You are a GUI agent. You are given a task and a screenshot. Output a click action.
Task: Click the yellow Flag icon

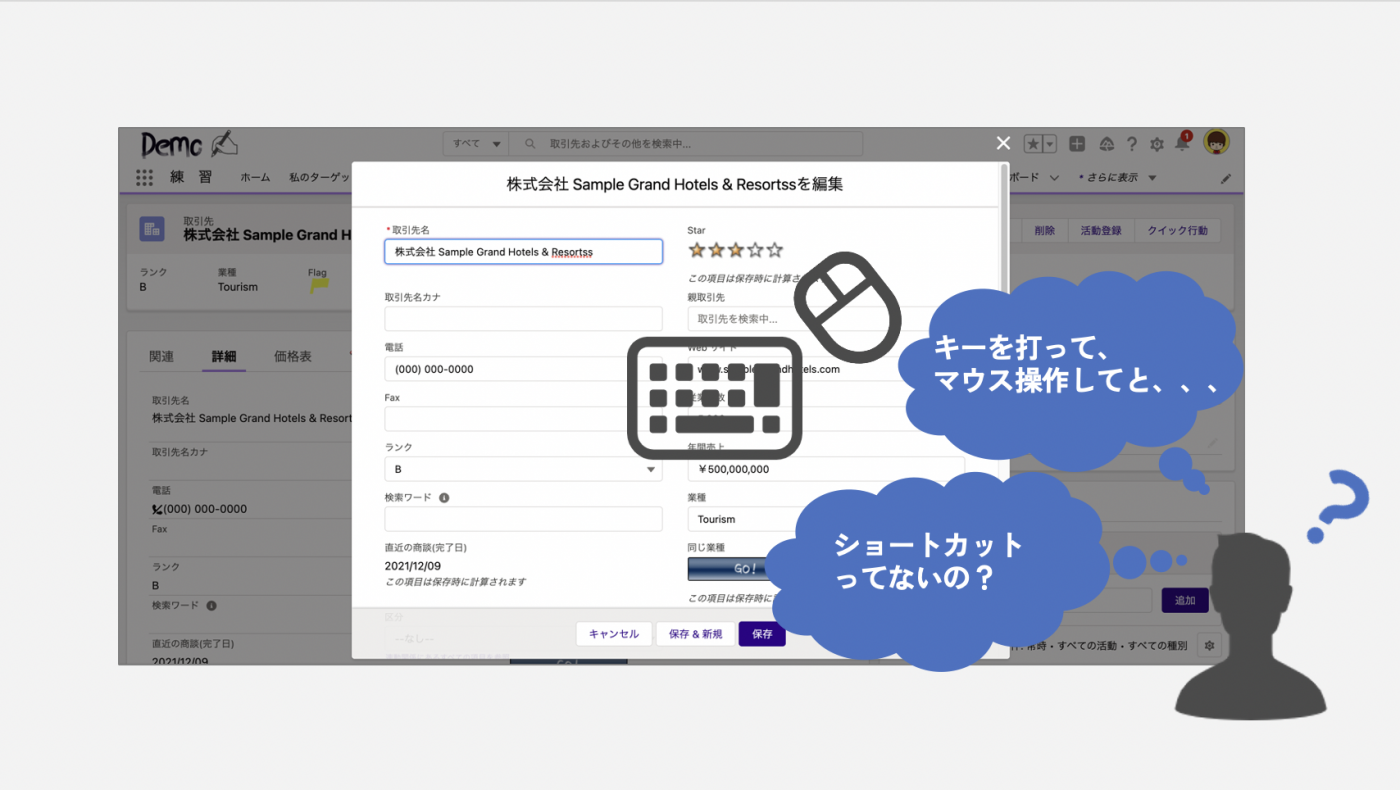tap(318, 286)
